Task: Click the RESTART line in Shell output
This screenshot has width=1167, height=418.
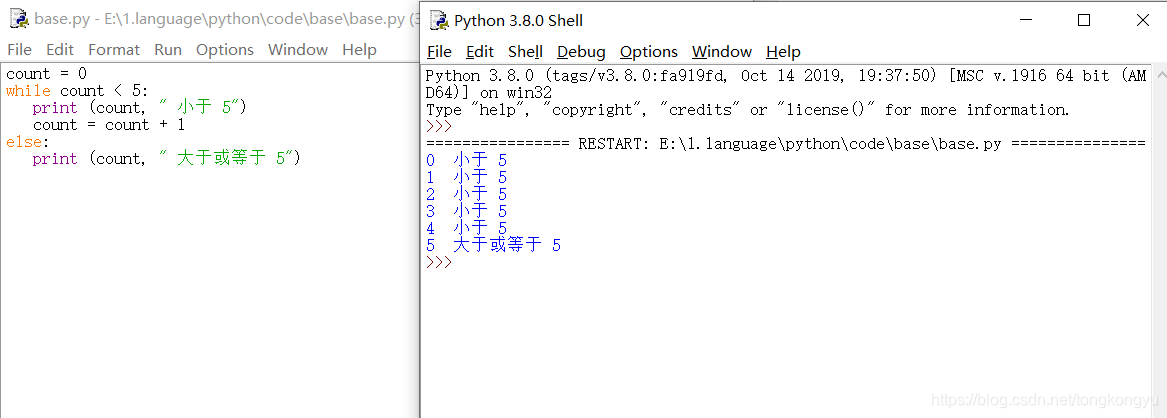Action: coord(785,144)
